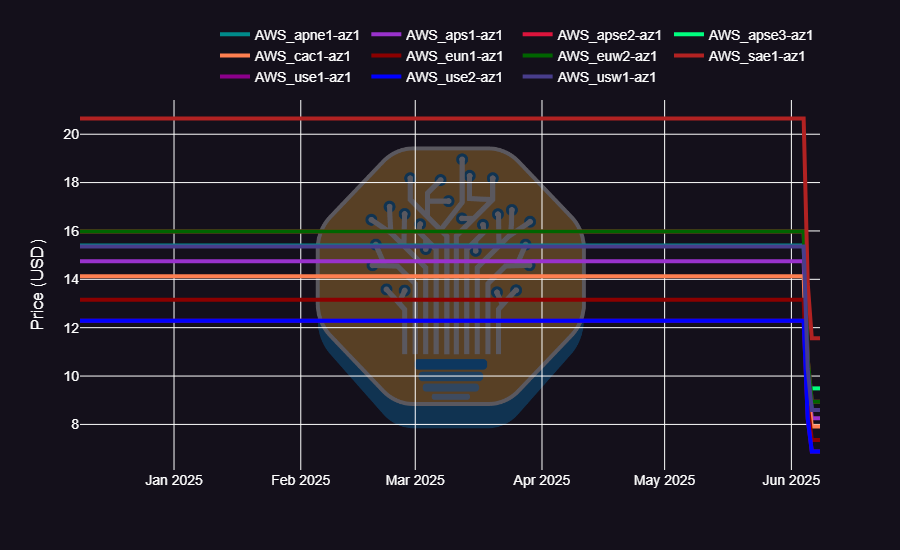Toggle AWS_apne1-az1 series in legend
Screen dimensions: 900x550
pyautogui.click(x=290, y=35)
